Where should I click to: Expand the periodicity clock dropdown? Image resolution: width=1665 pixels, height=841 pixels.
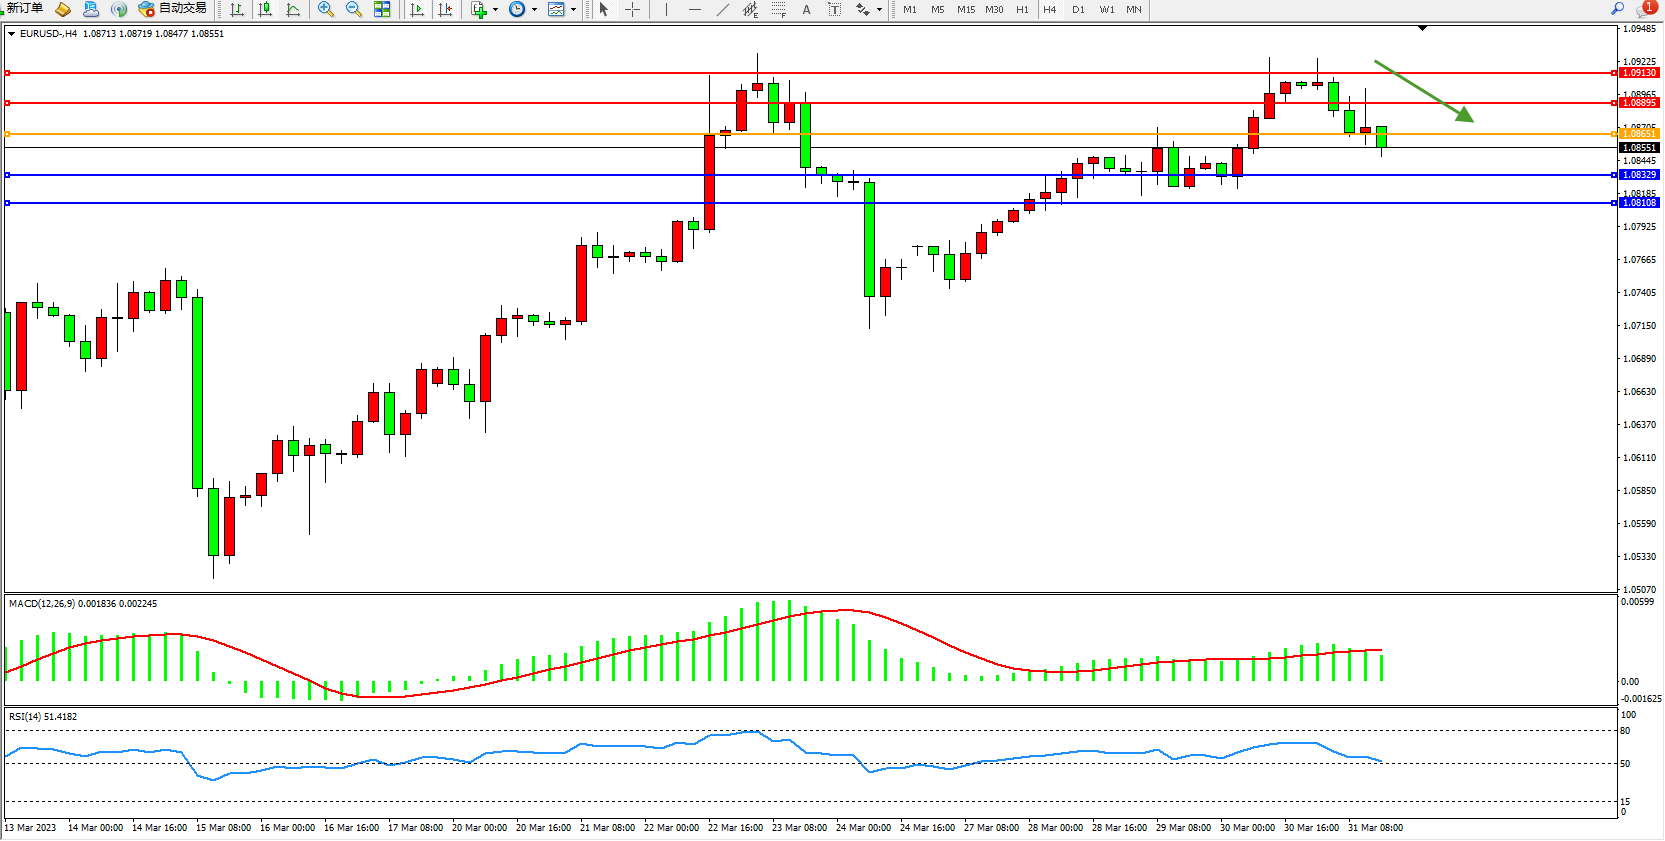(534, 9)
